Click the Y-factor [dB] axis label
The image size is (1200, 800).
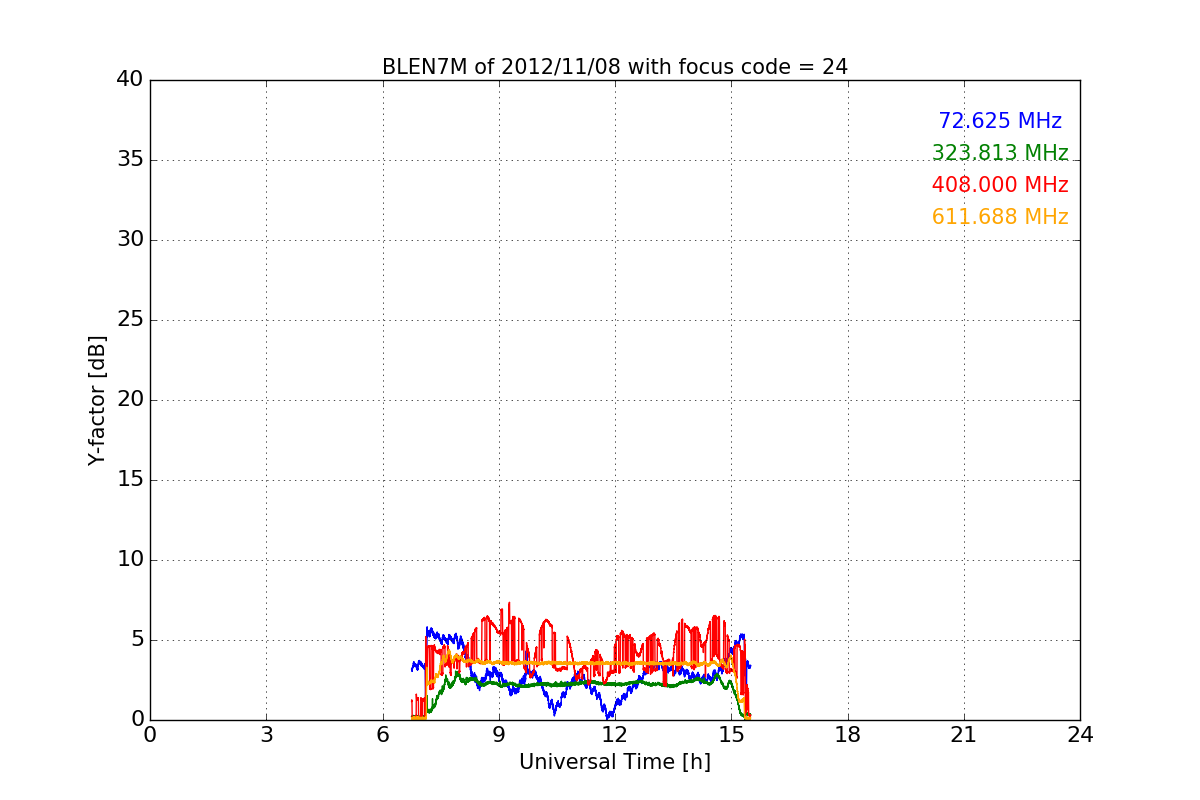point(97,400)
